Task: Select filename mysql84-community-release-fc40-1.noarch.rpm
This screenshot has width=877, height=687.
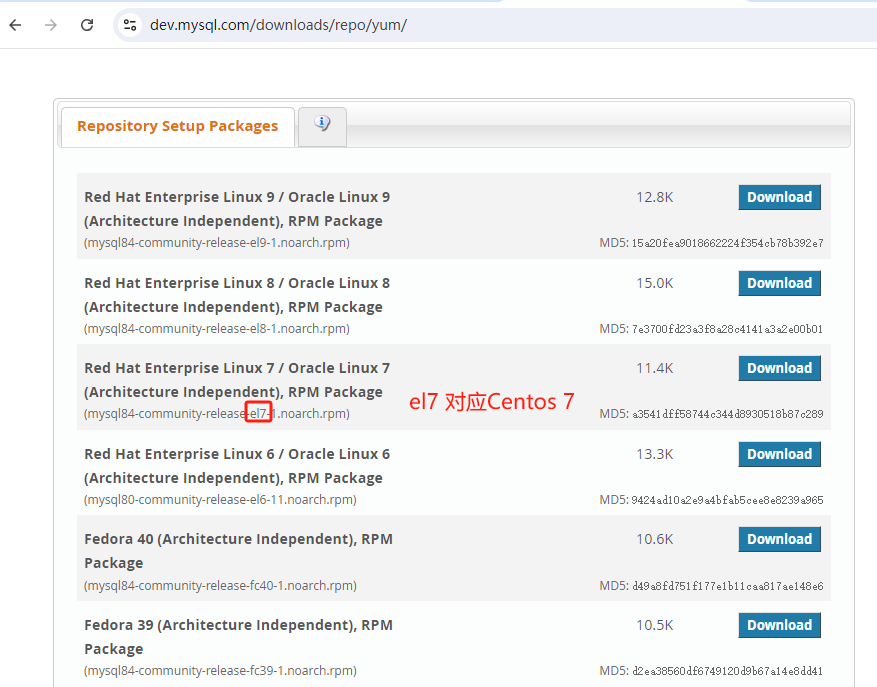Action: pos(220,586)
